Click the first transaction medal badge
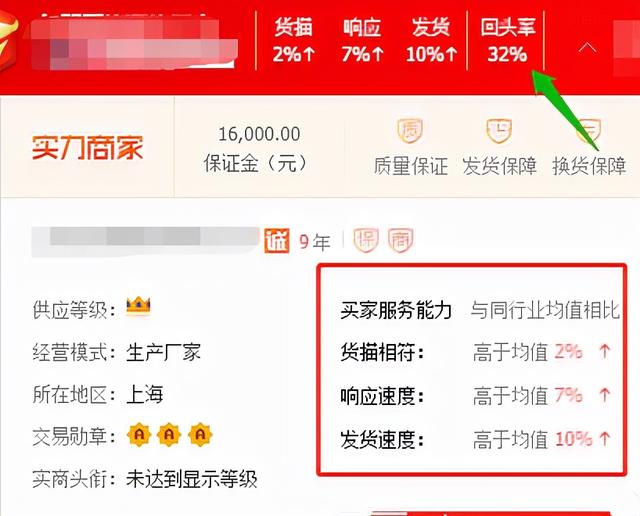The height and width of the screenshot is (516, 640). pos(139,434)
